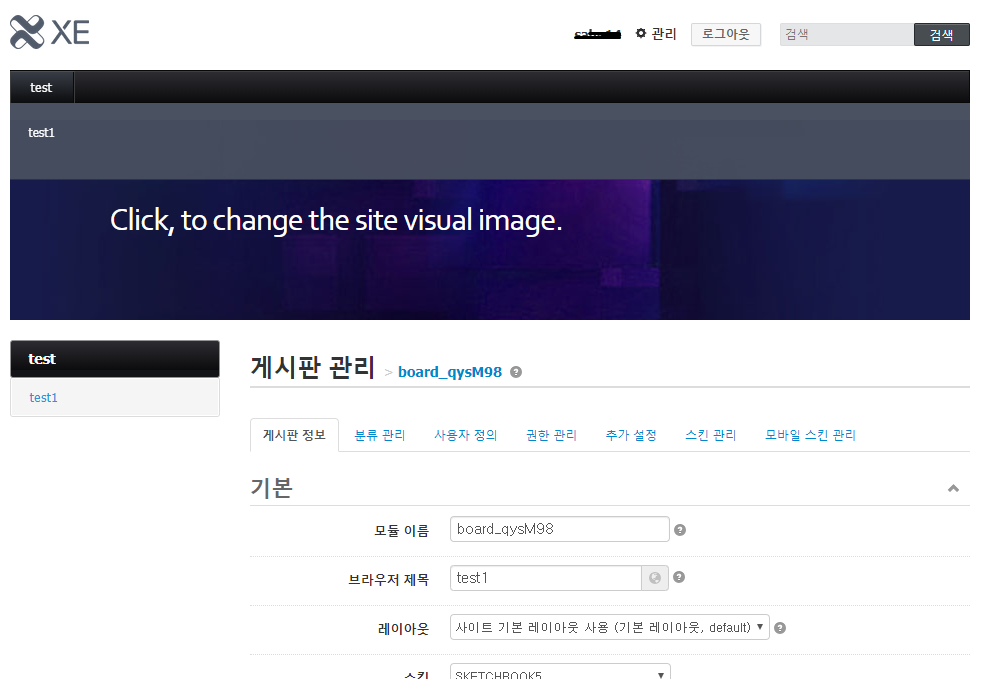This screenshot has height=679, width=987.
Task: Switch to the 분류 관리 tab
Action: (380, 435)
